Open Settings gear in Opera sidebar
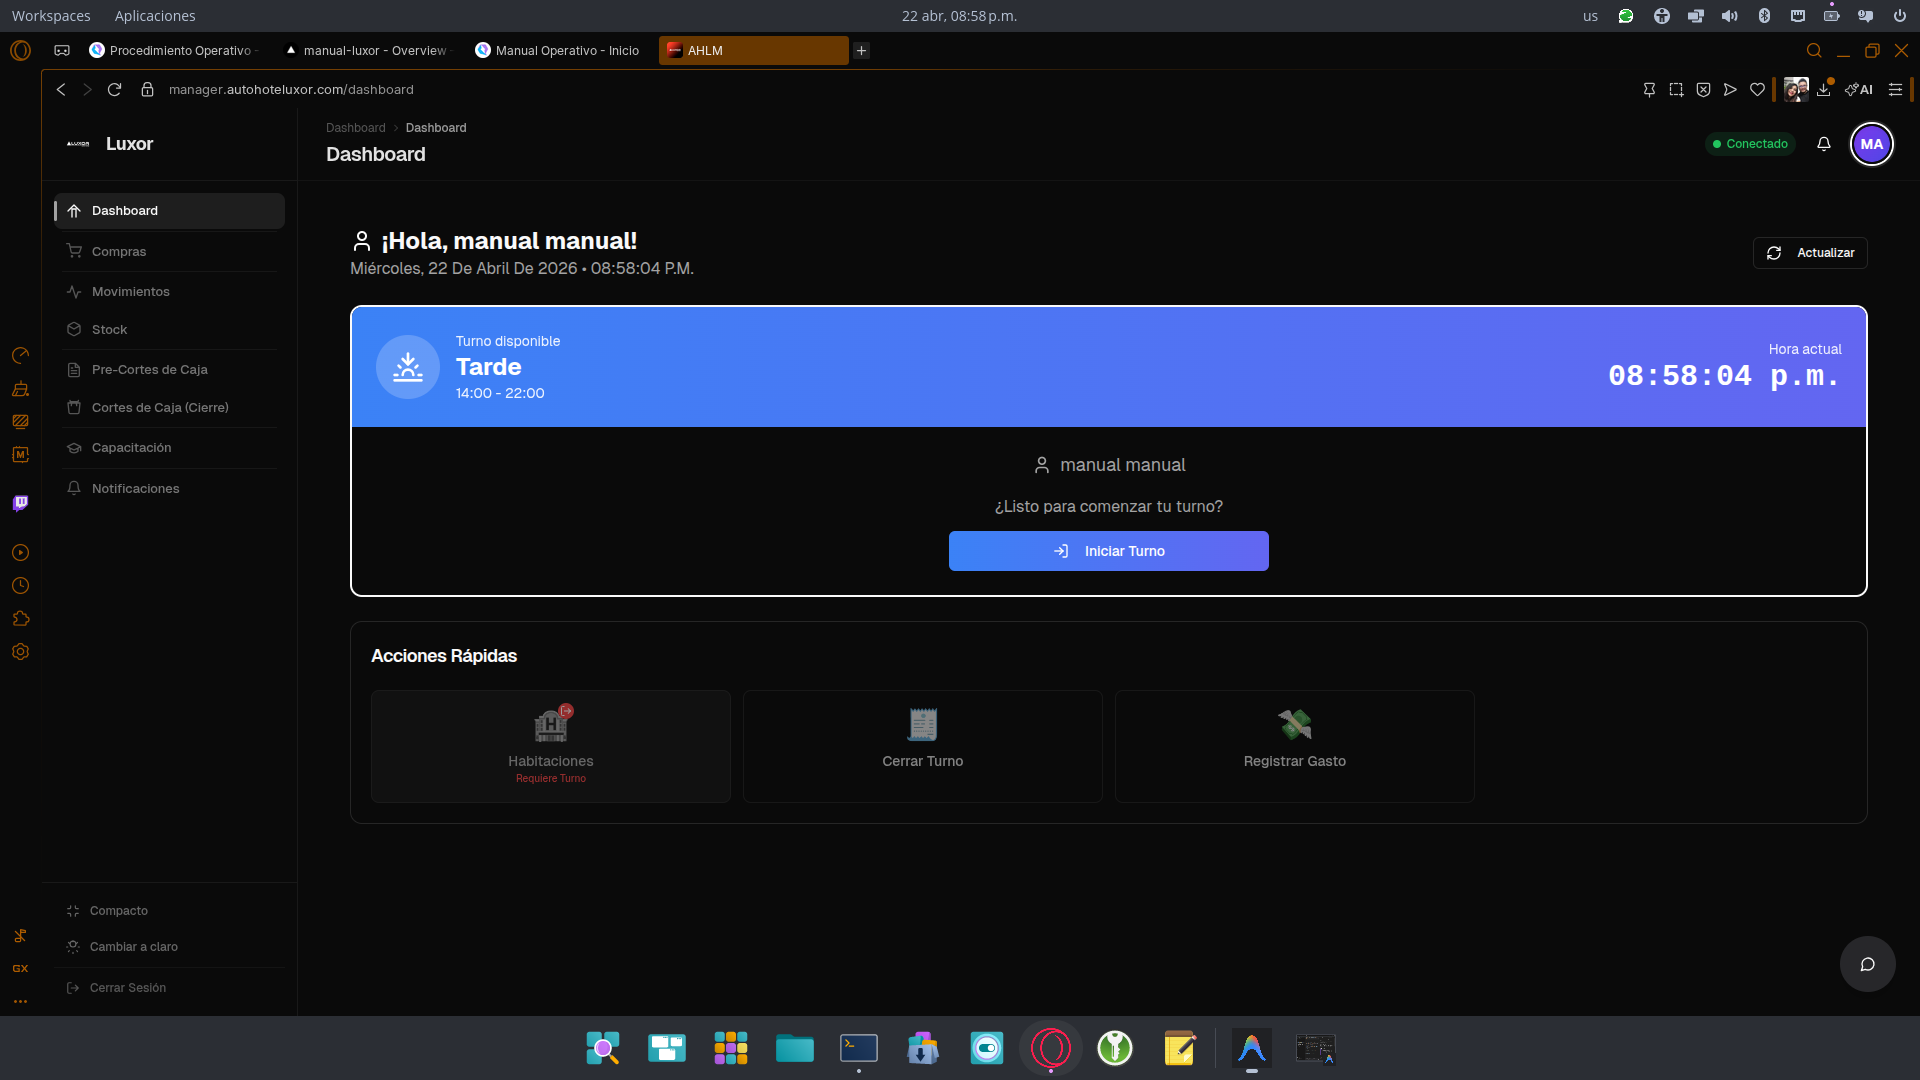The height and width of the screenshot is (1080, 1920). tap(20, 651)
